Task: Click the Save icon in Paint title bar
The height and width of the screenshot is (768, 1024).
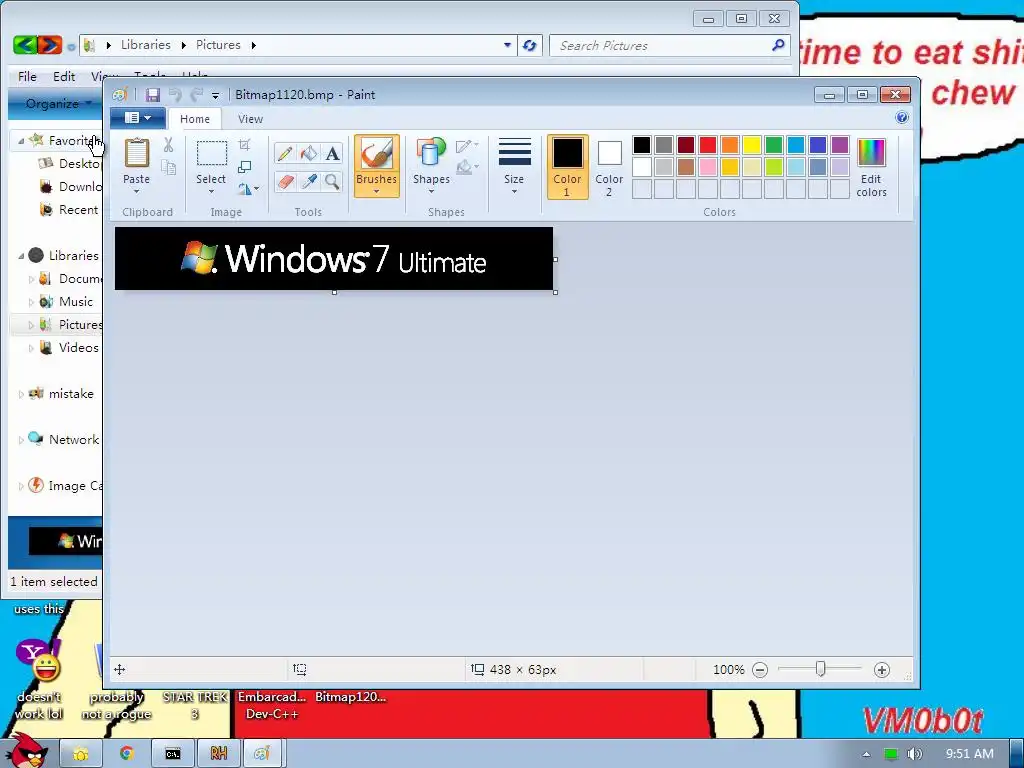Action: [x=153, y=95]
